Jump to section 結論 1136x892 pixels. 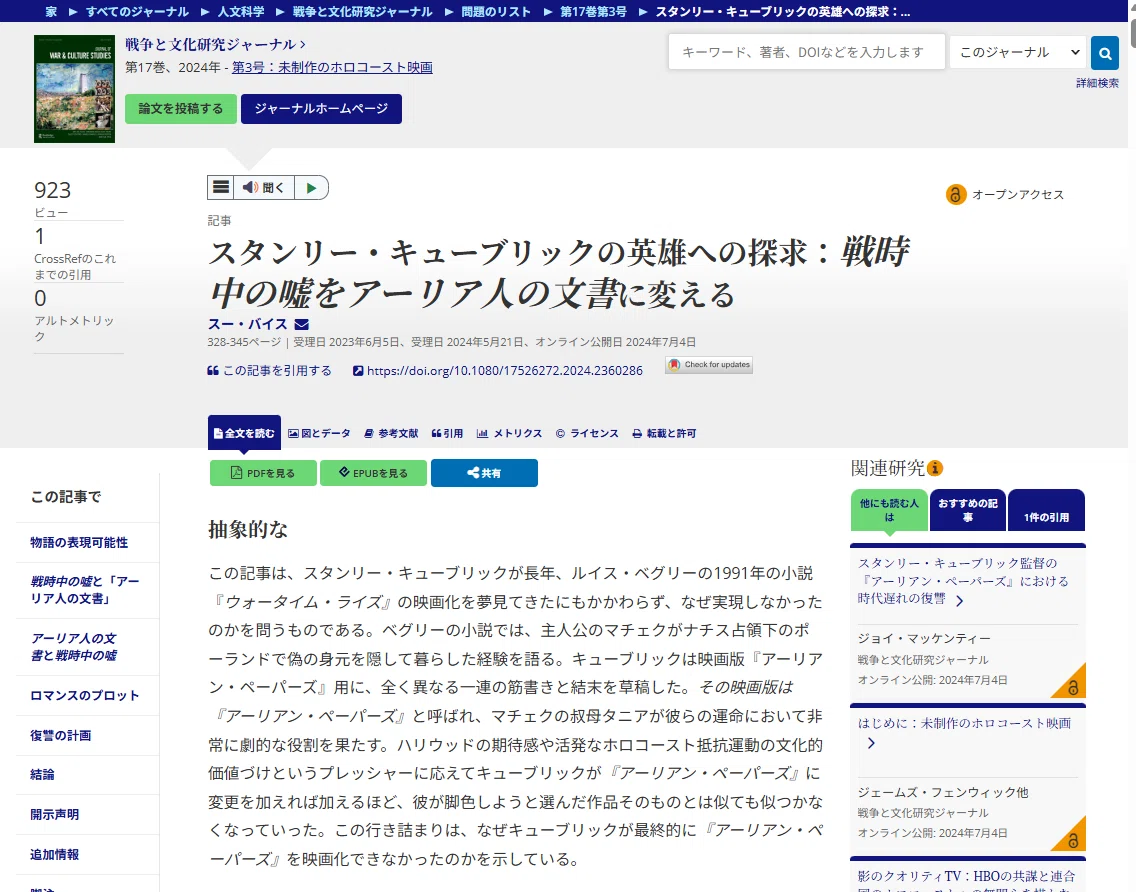point(42,775)
